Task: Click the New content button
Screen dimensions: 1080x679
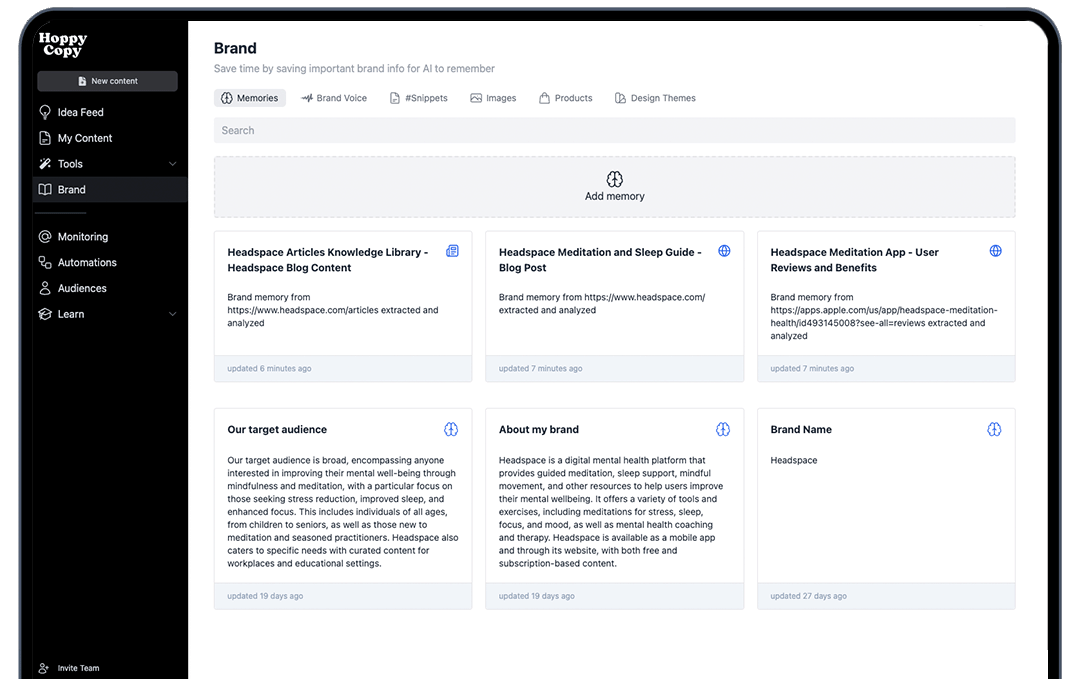Action: pyautogui.click(x=107, y=81)
